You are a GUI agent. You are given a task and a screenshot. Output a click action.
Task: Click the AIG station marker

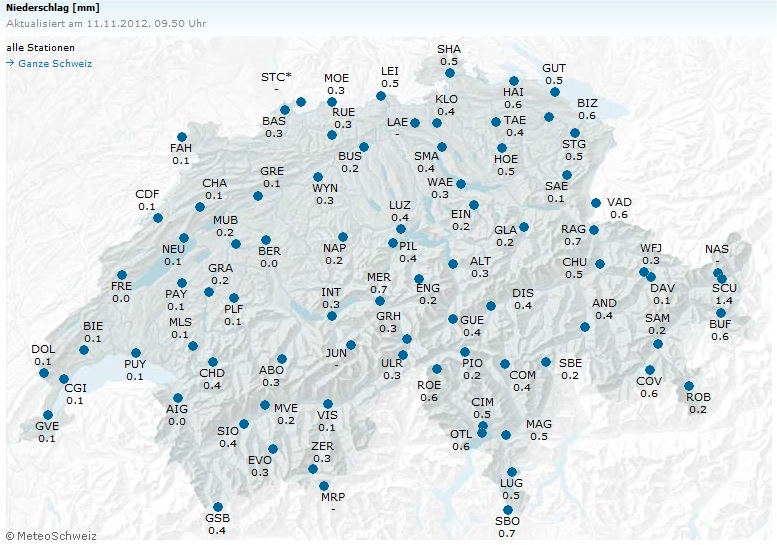pyautogui.click(x=178, y=398)
